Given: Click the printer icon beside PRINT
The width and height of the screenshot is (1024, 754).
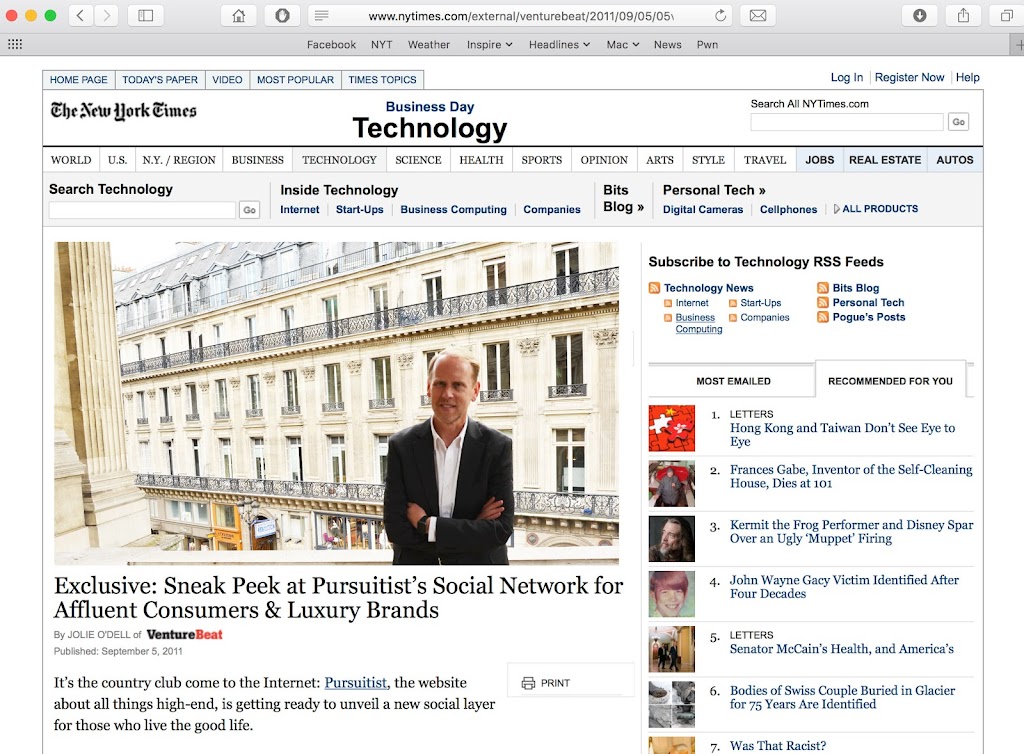Looking at the screenshot, I should point(528,683).
